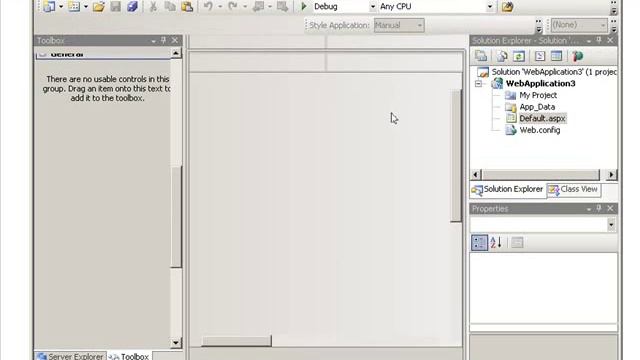Toggle auto-hide pin on Properties panel
640x360 pixels.
pos(599,208)
